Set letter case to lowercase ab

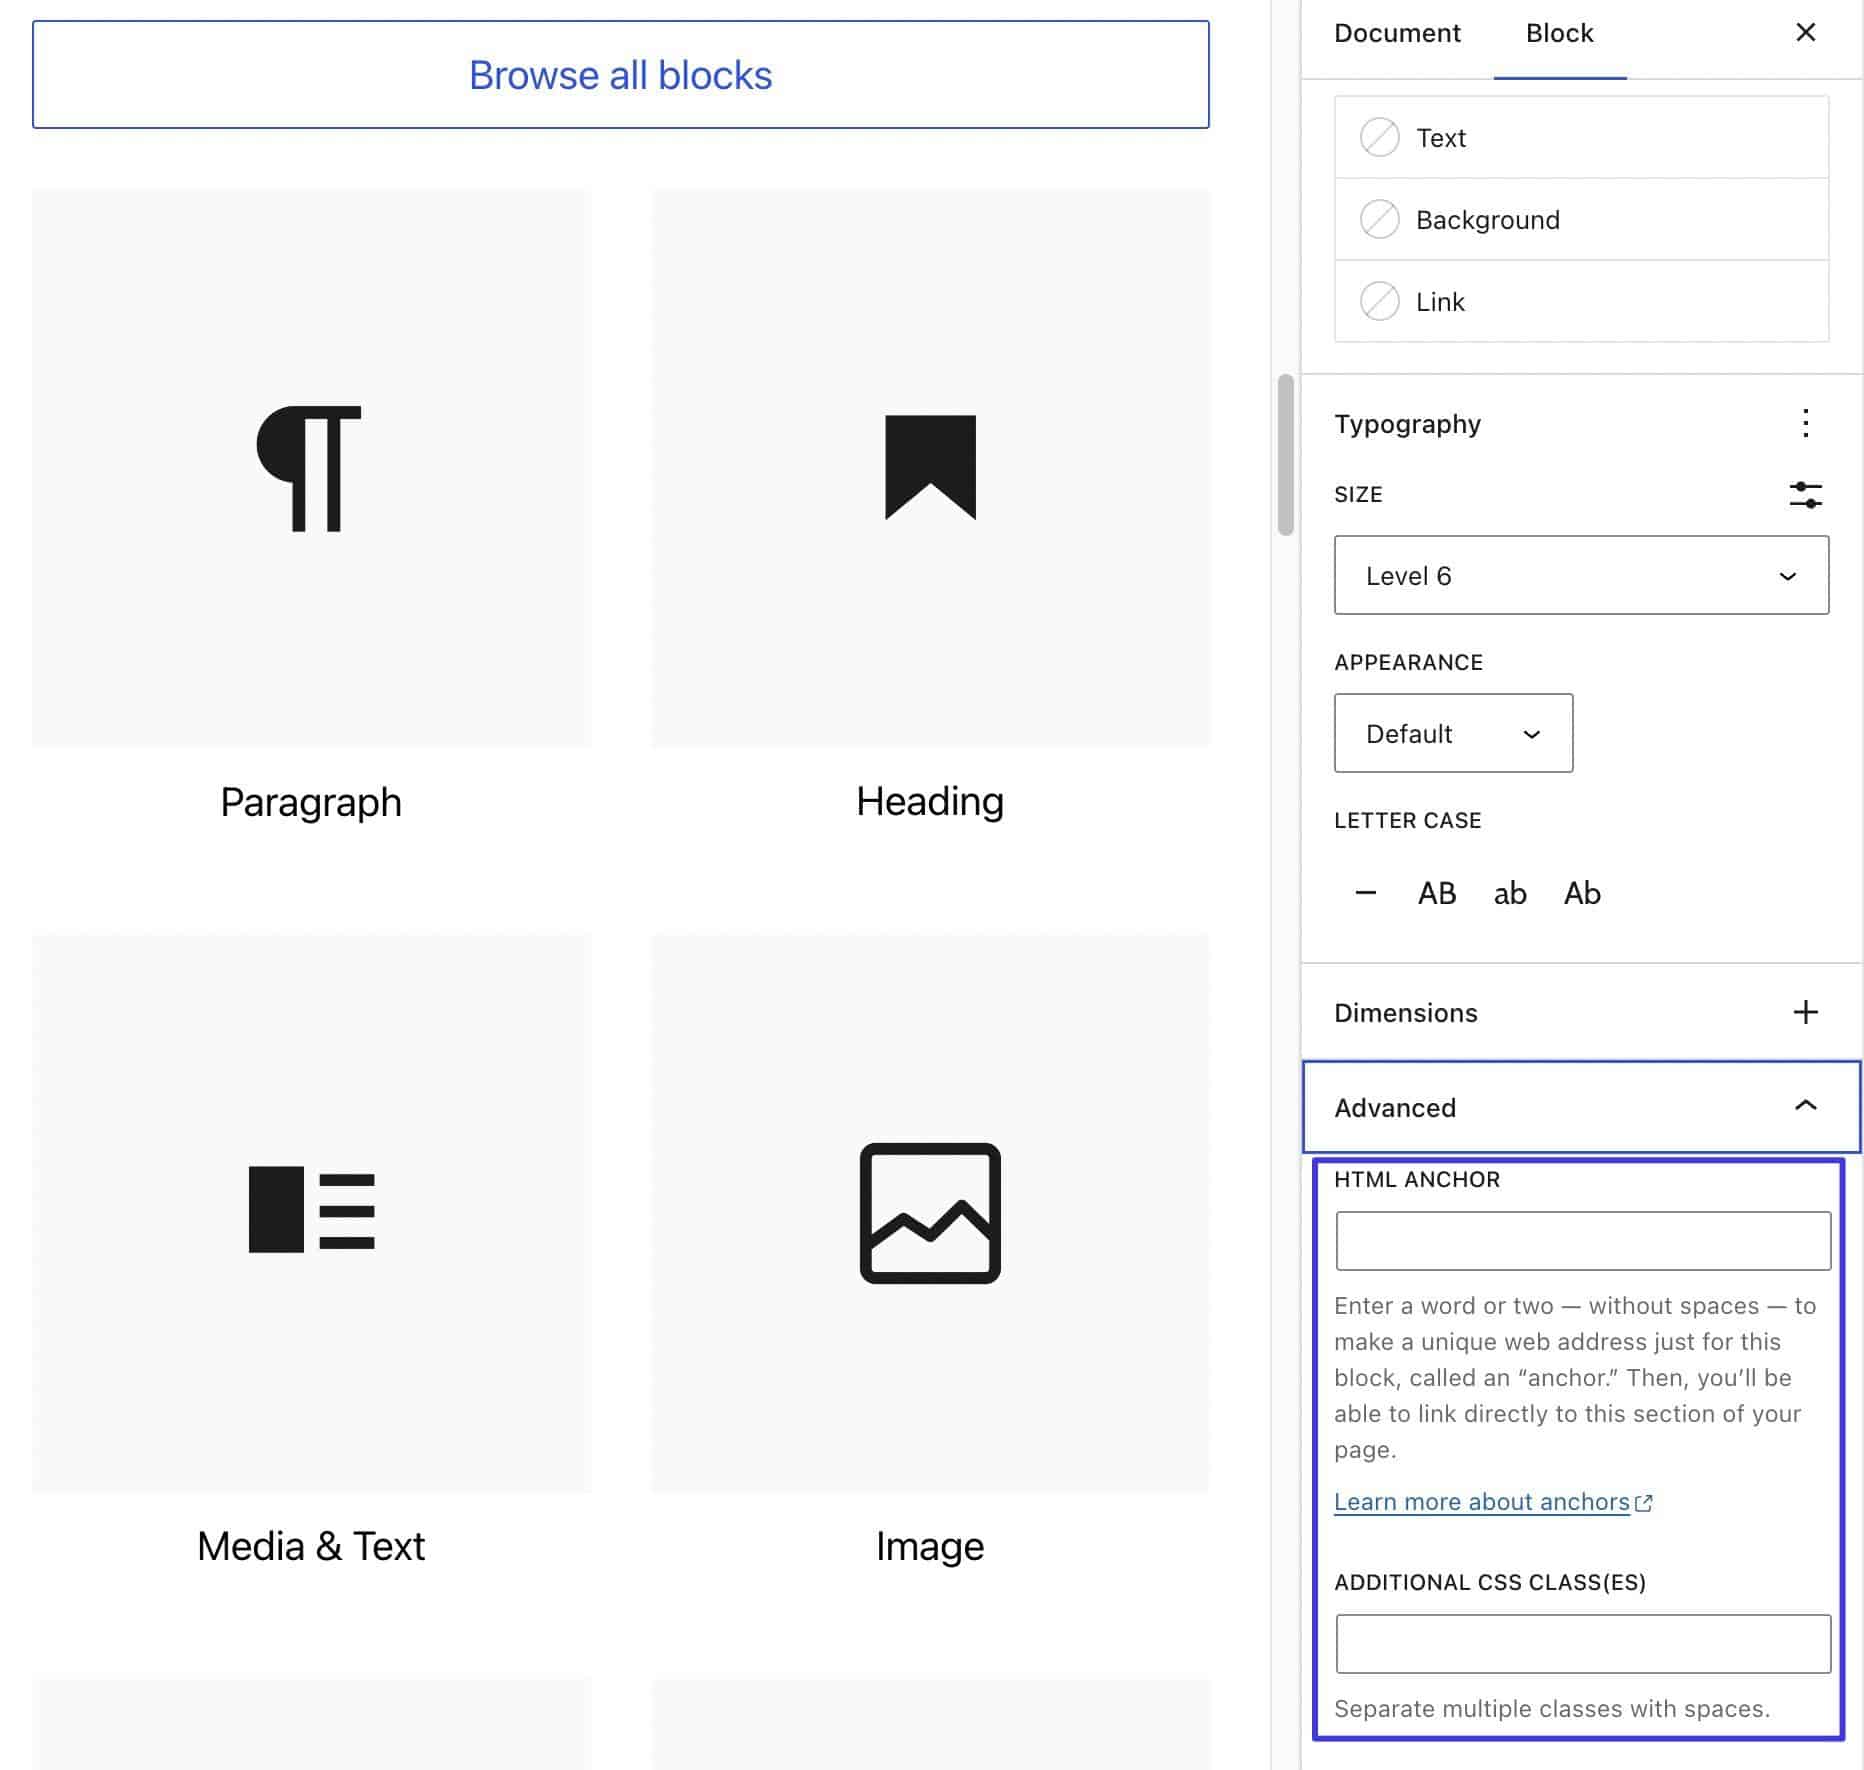1509,893
